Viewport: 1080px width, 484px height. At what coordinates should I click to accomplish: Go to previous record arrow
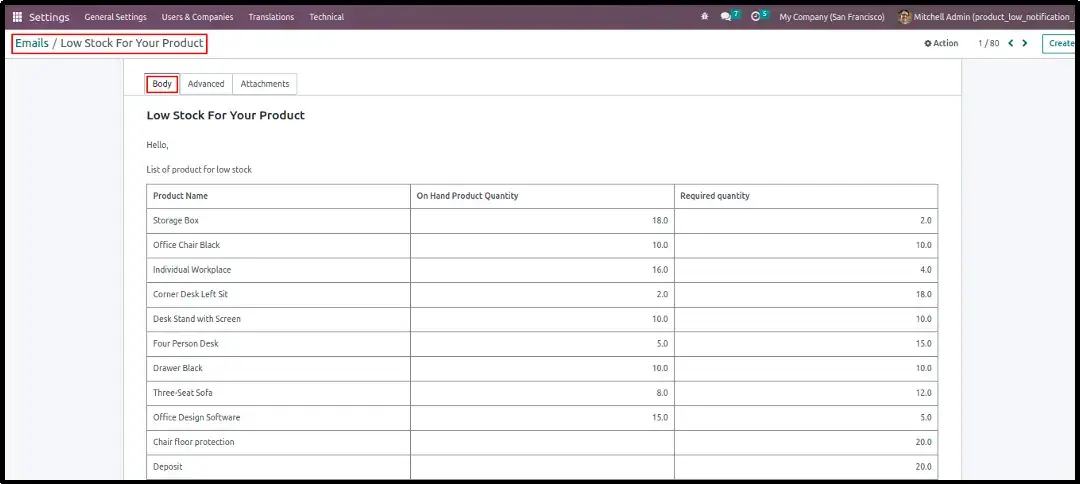1010,43
